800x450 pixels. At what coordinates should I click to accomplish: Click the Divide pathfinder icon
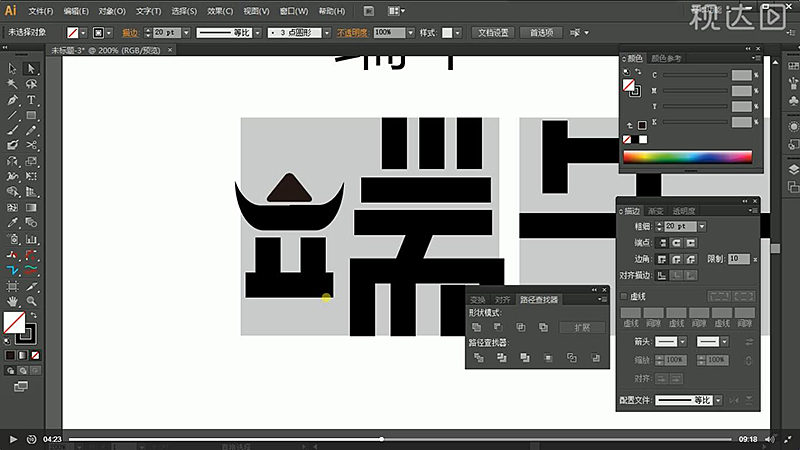coord(479,358)
